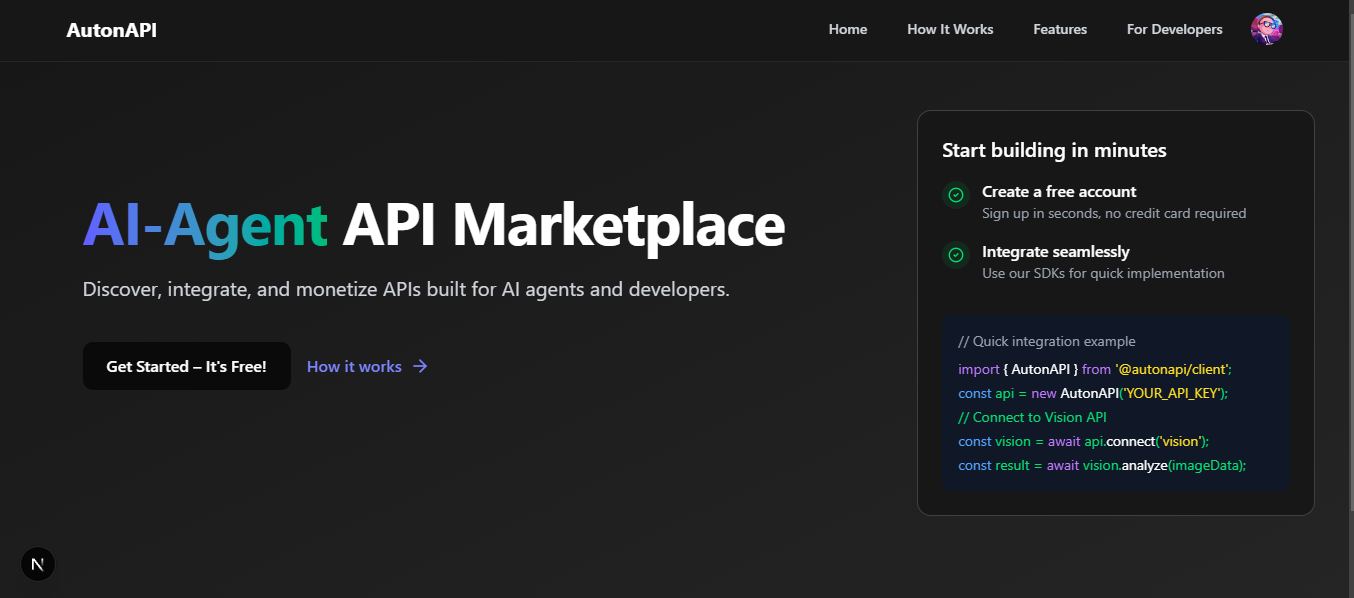Click the quick integration code example panel
The image size is (1354, 598).
click(1116, 403)
